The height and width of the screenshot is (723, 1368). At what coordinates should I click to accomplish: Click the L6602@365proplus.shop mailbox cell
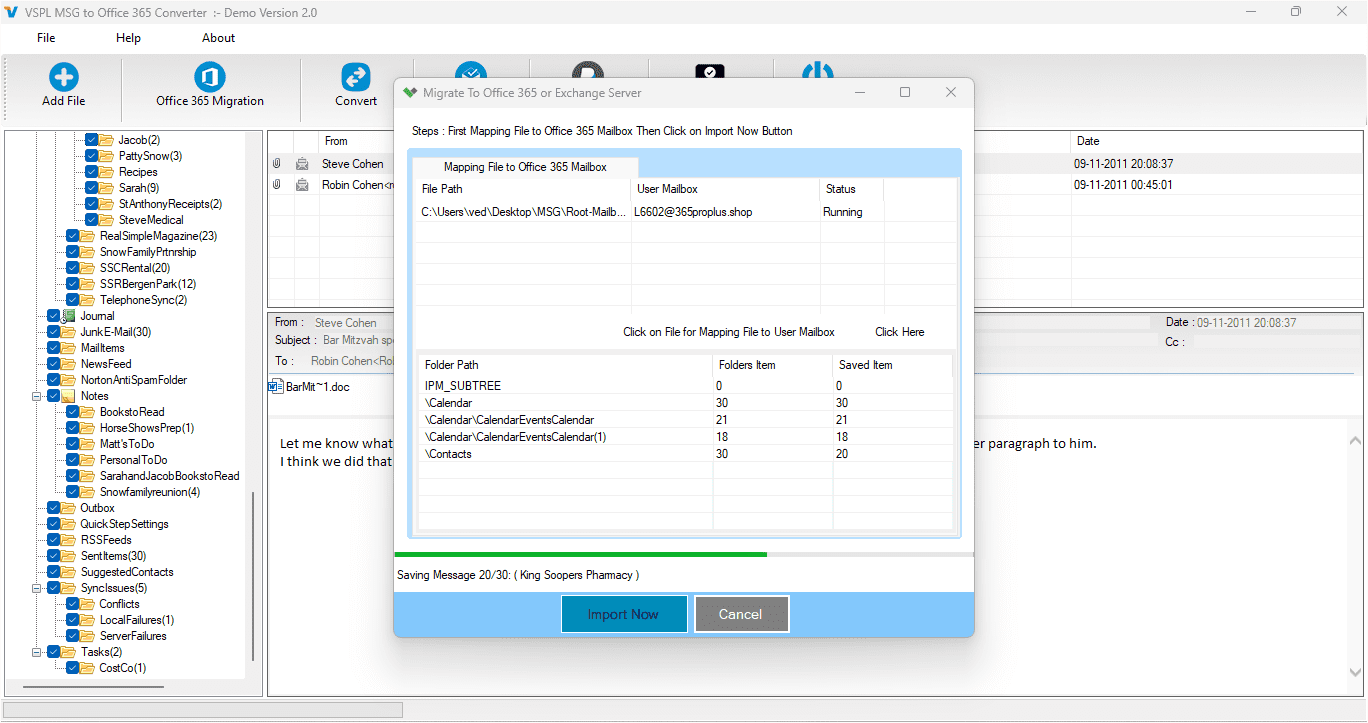726,212
